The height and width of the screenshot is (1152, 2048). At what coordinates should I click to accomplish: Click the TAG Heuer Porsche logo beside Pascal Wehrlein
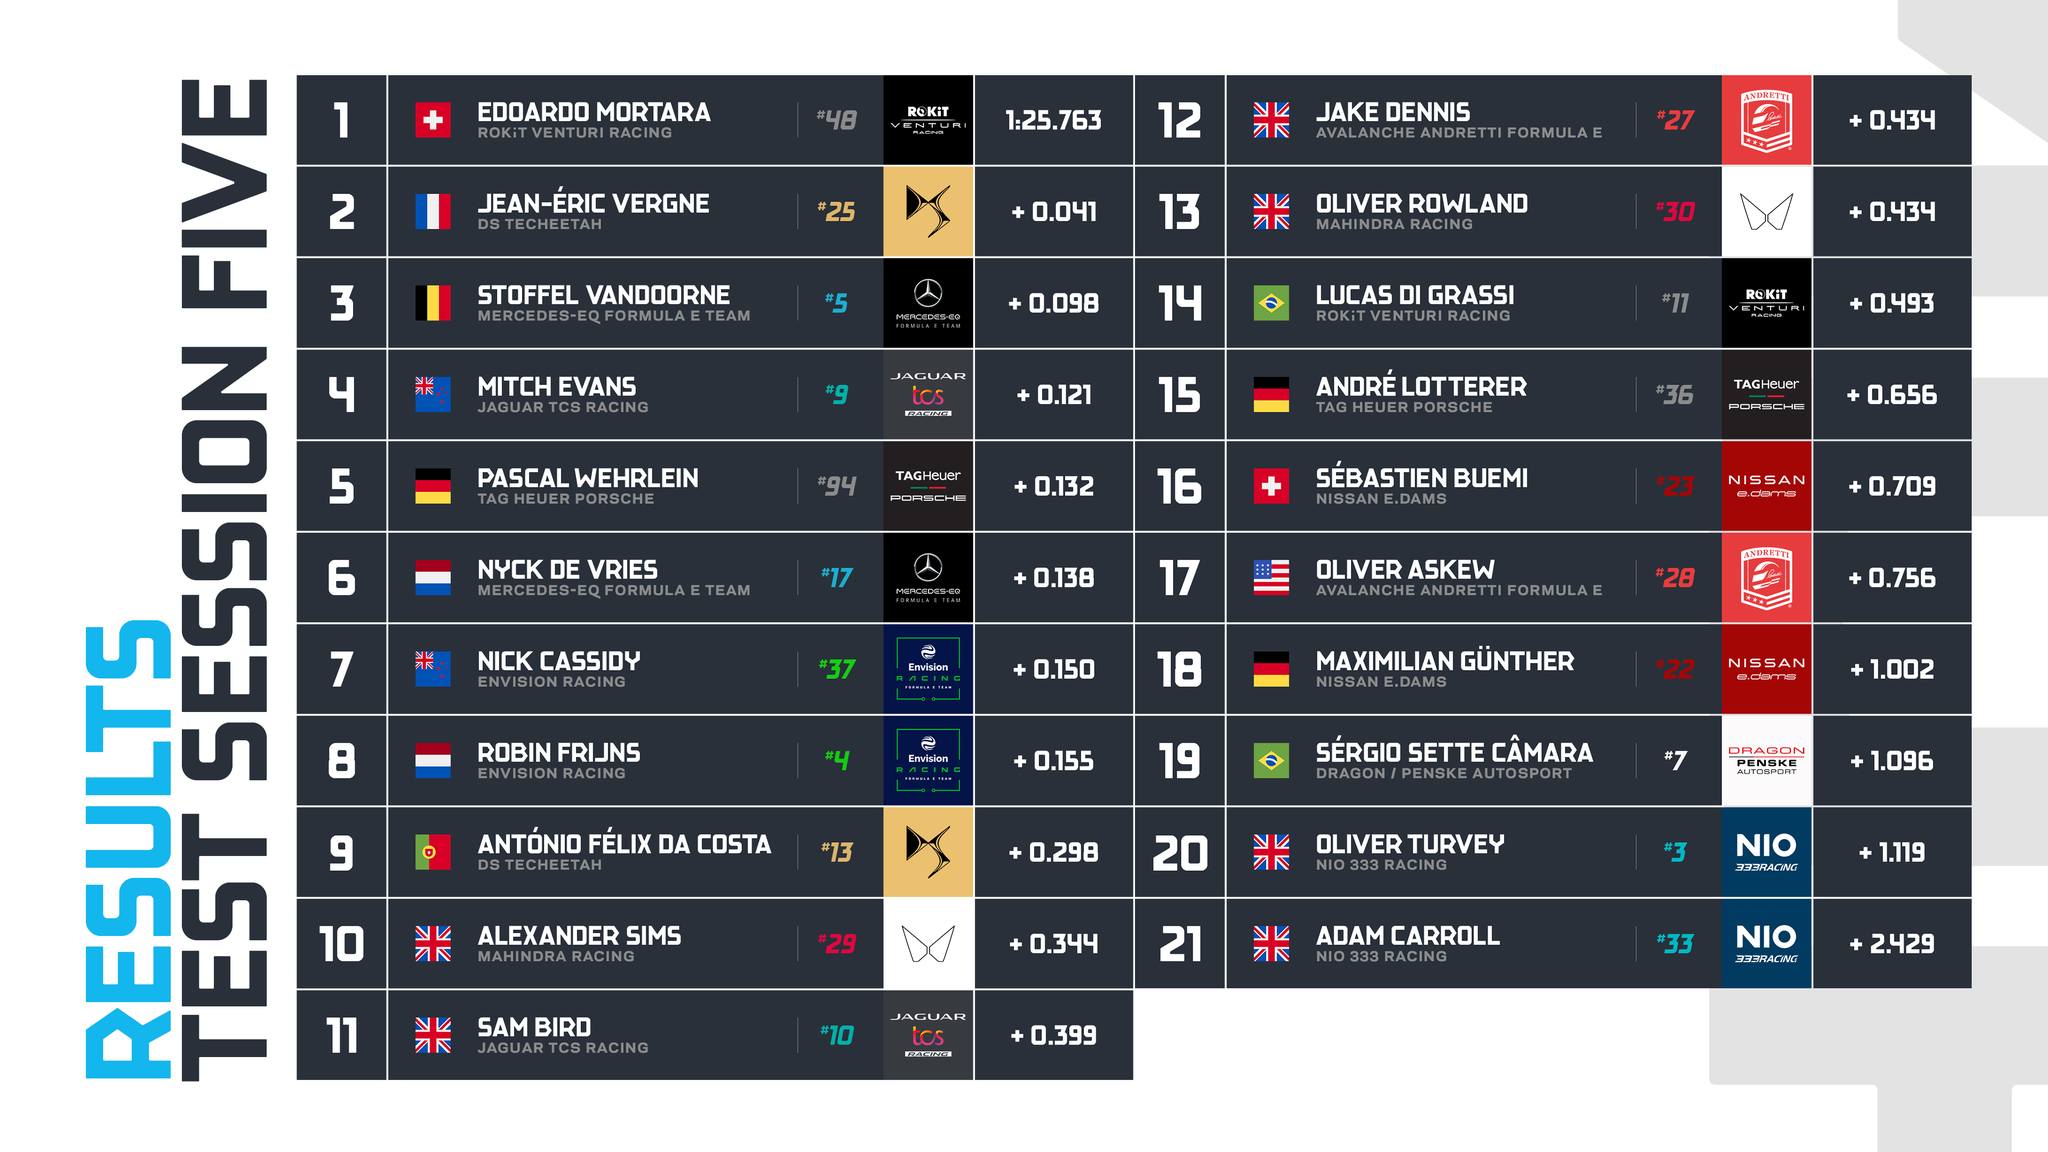tap(928, 486)
